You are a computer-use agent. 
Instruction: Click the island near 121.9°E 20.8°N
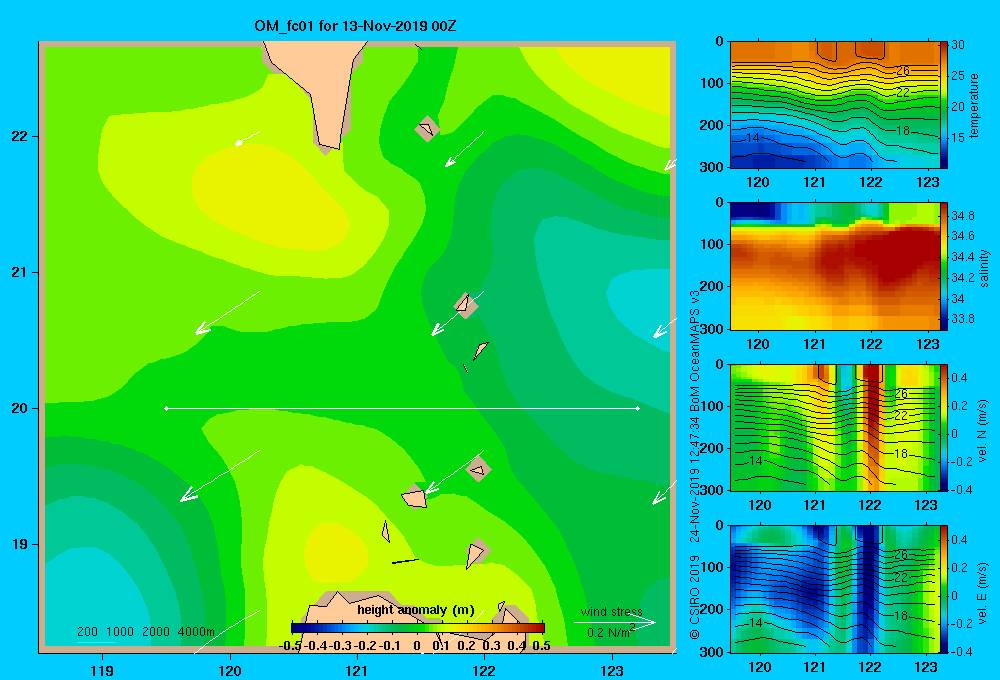(x=466, y=305)
